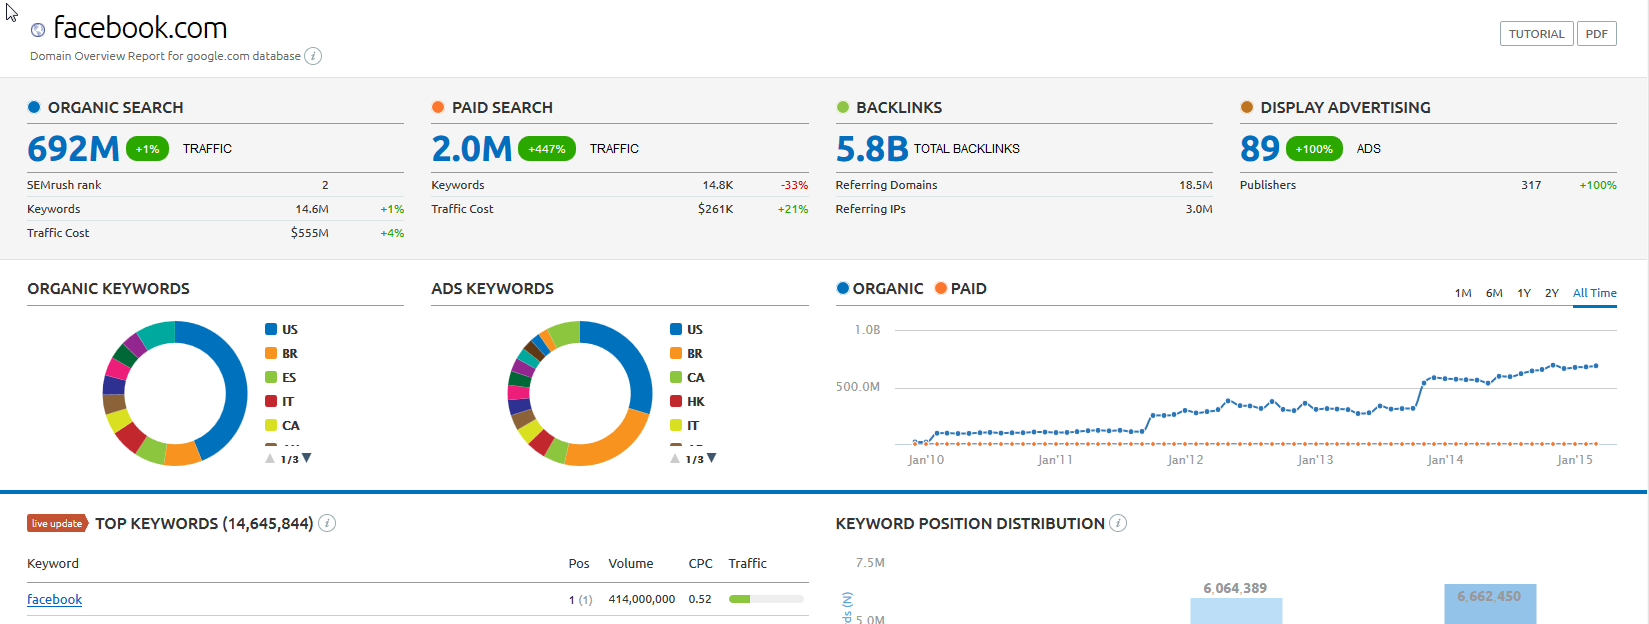Toggle the PAID series in traffic chart
Viewport: 1649px width, 624px height.
(x=960, y=289)
